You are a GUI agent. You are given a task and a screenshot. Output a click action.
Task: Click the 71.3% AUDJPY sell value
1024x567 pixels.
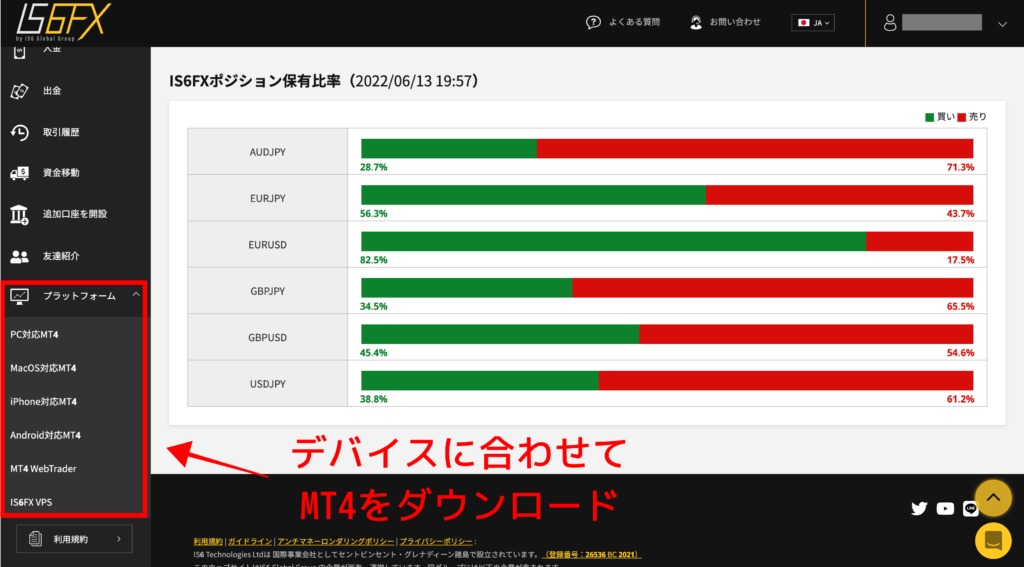coord(961,167)
